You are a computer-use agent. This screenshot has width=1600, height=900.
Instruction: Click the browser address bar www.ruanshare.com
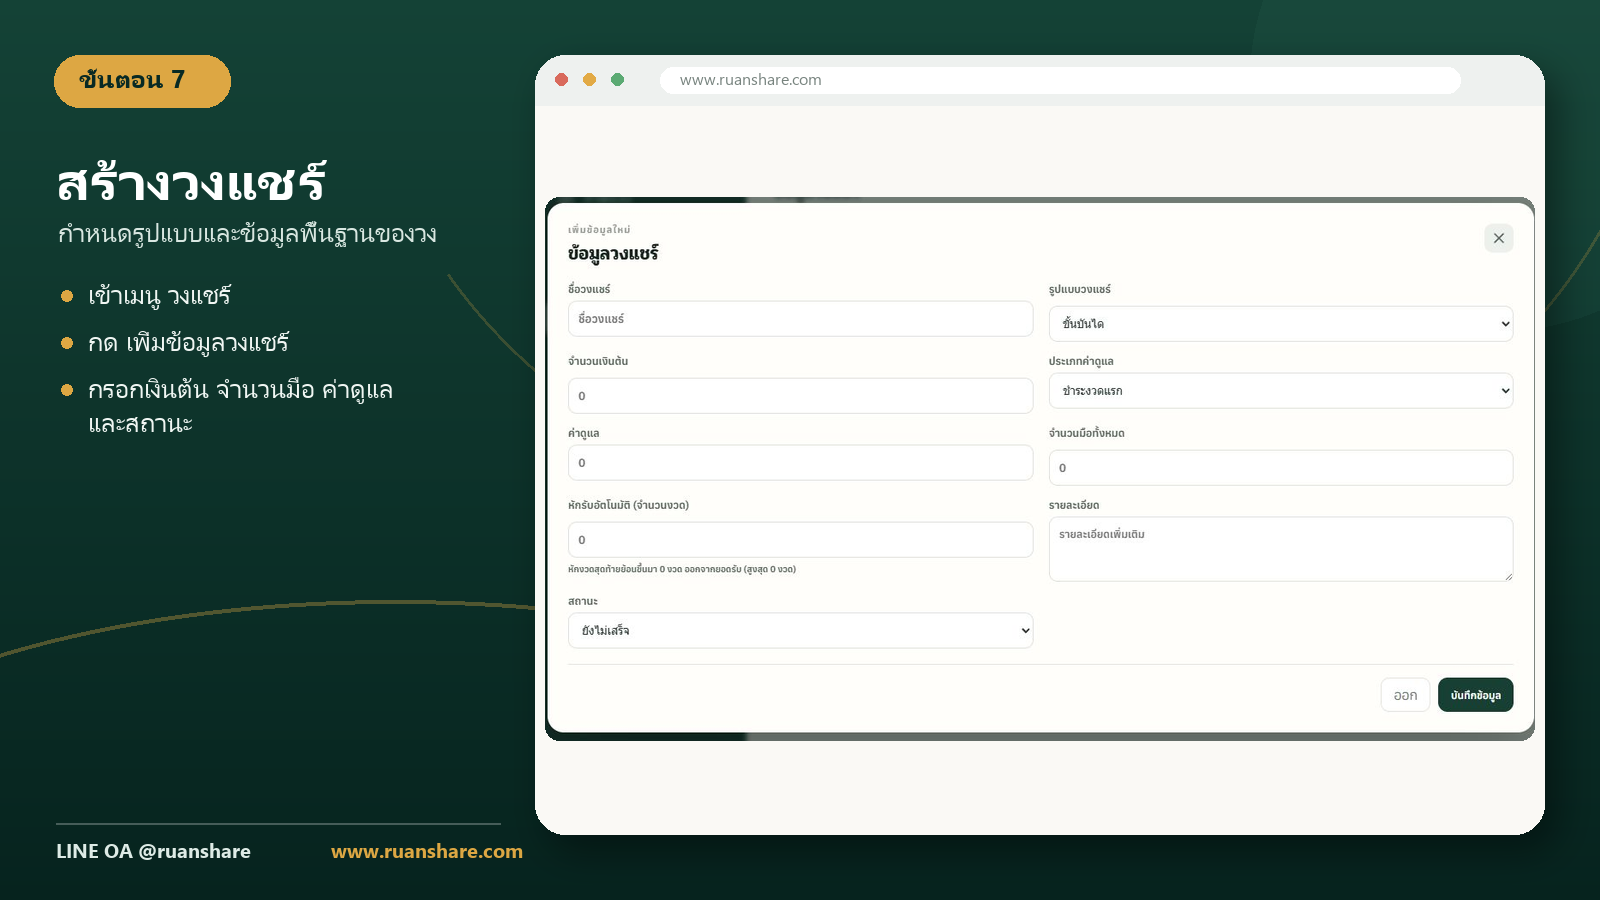click(1060, 80)
